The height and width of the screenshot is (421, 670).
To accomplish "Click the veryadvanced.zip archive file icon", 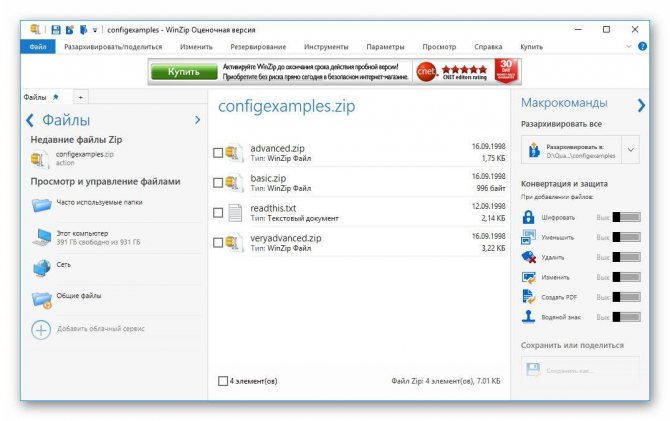I will click(234, 242).
